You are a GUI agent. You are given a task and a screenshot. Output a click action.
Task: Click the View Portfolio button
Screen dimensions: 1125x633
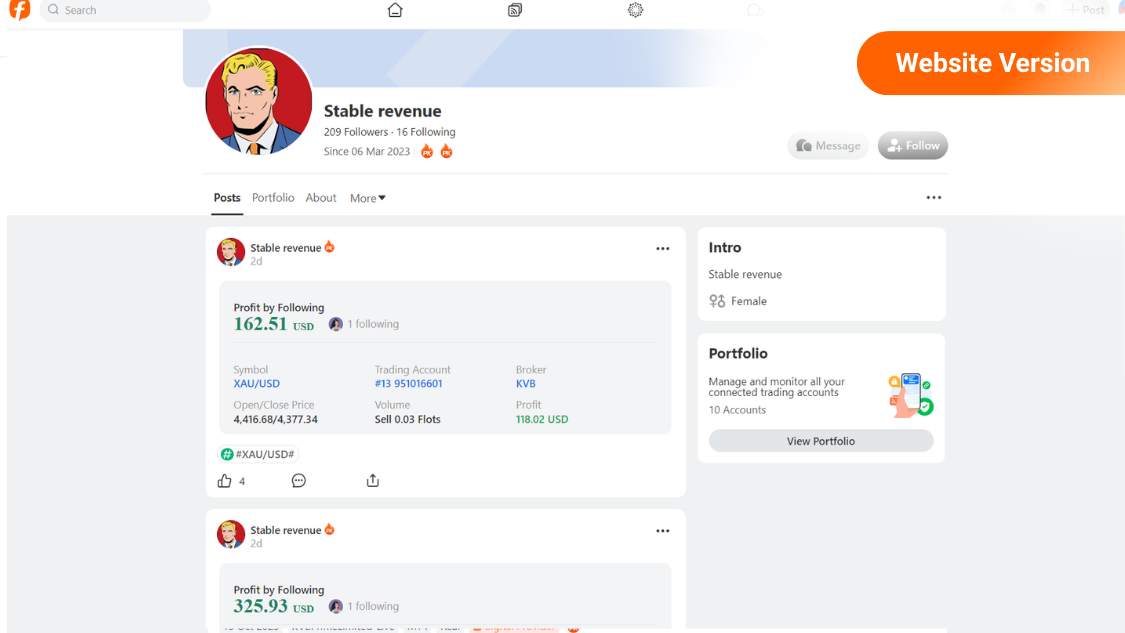[821, 440]
